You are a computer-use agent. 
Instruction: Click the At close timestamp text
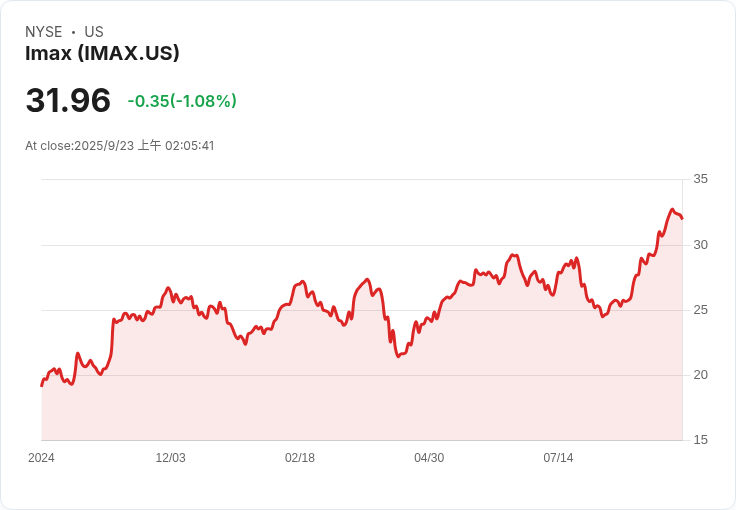pyautogui.click(x=120, y=145)
